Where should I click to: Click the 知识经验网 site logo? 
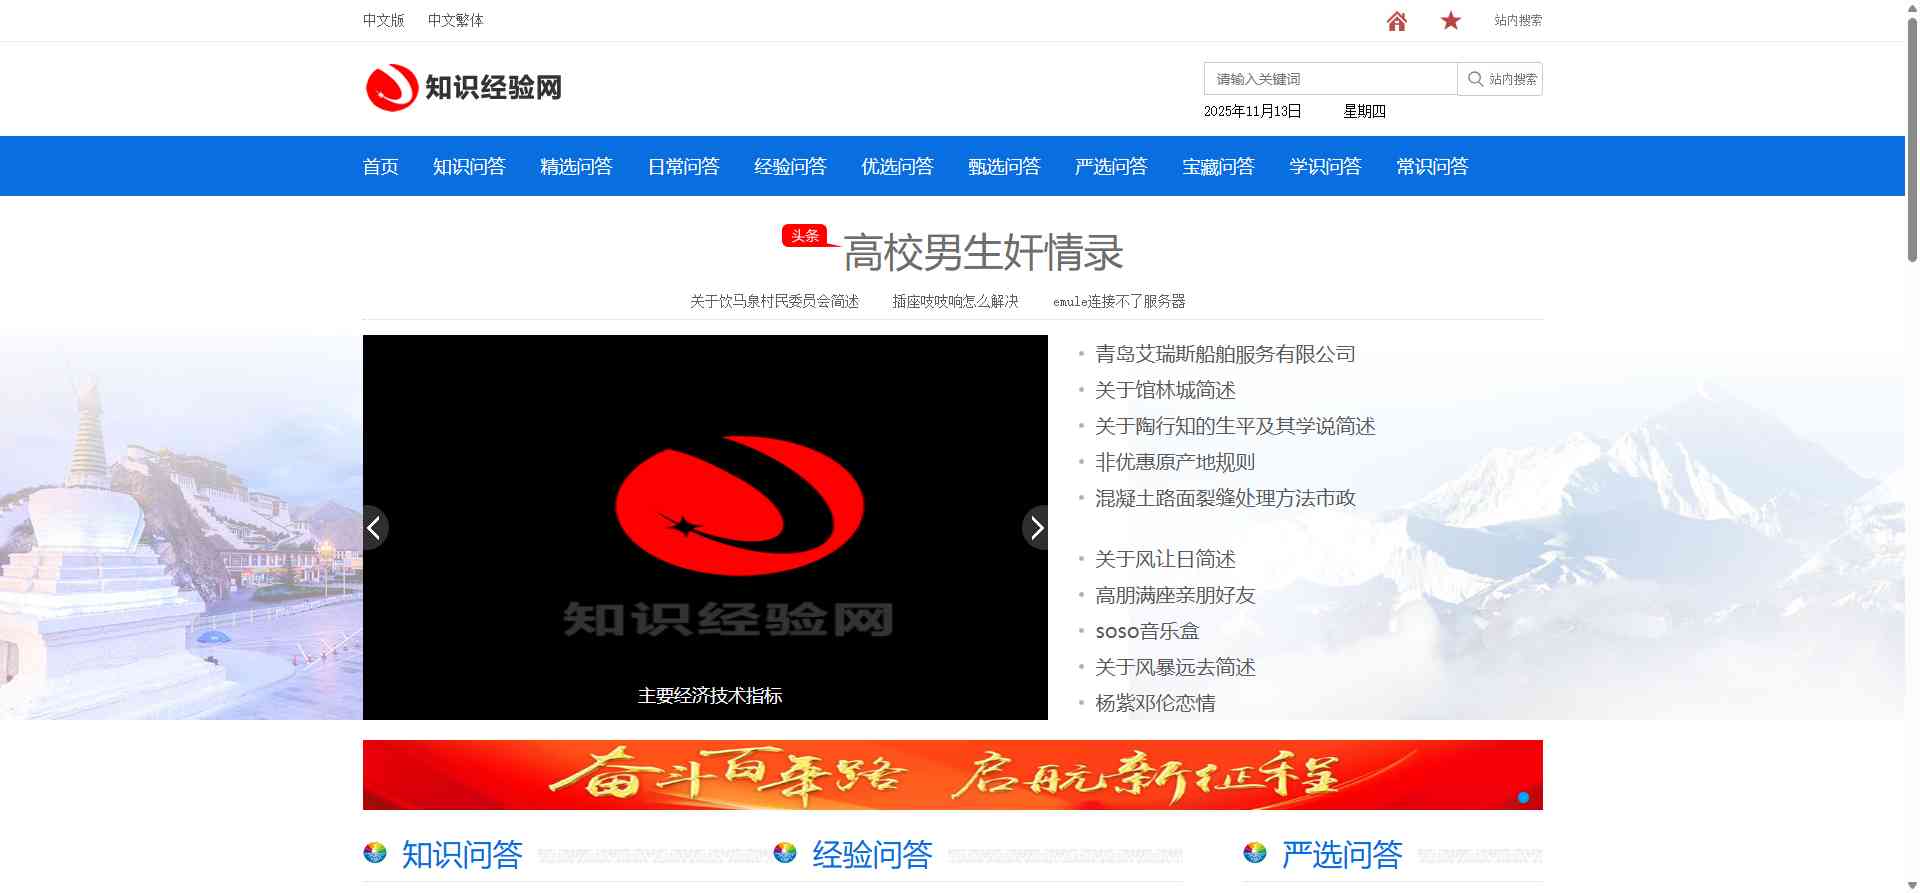[x=464, y=88]
